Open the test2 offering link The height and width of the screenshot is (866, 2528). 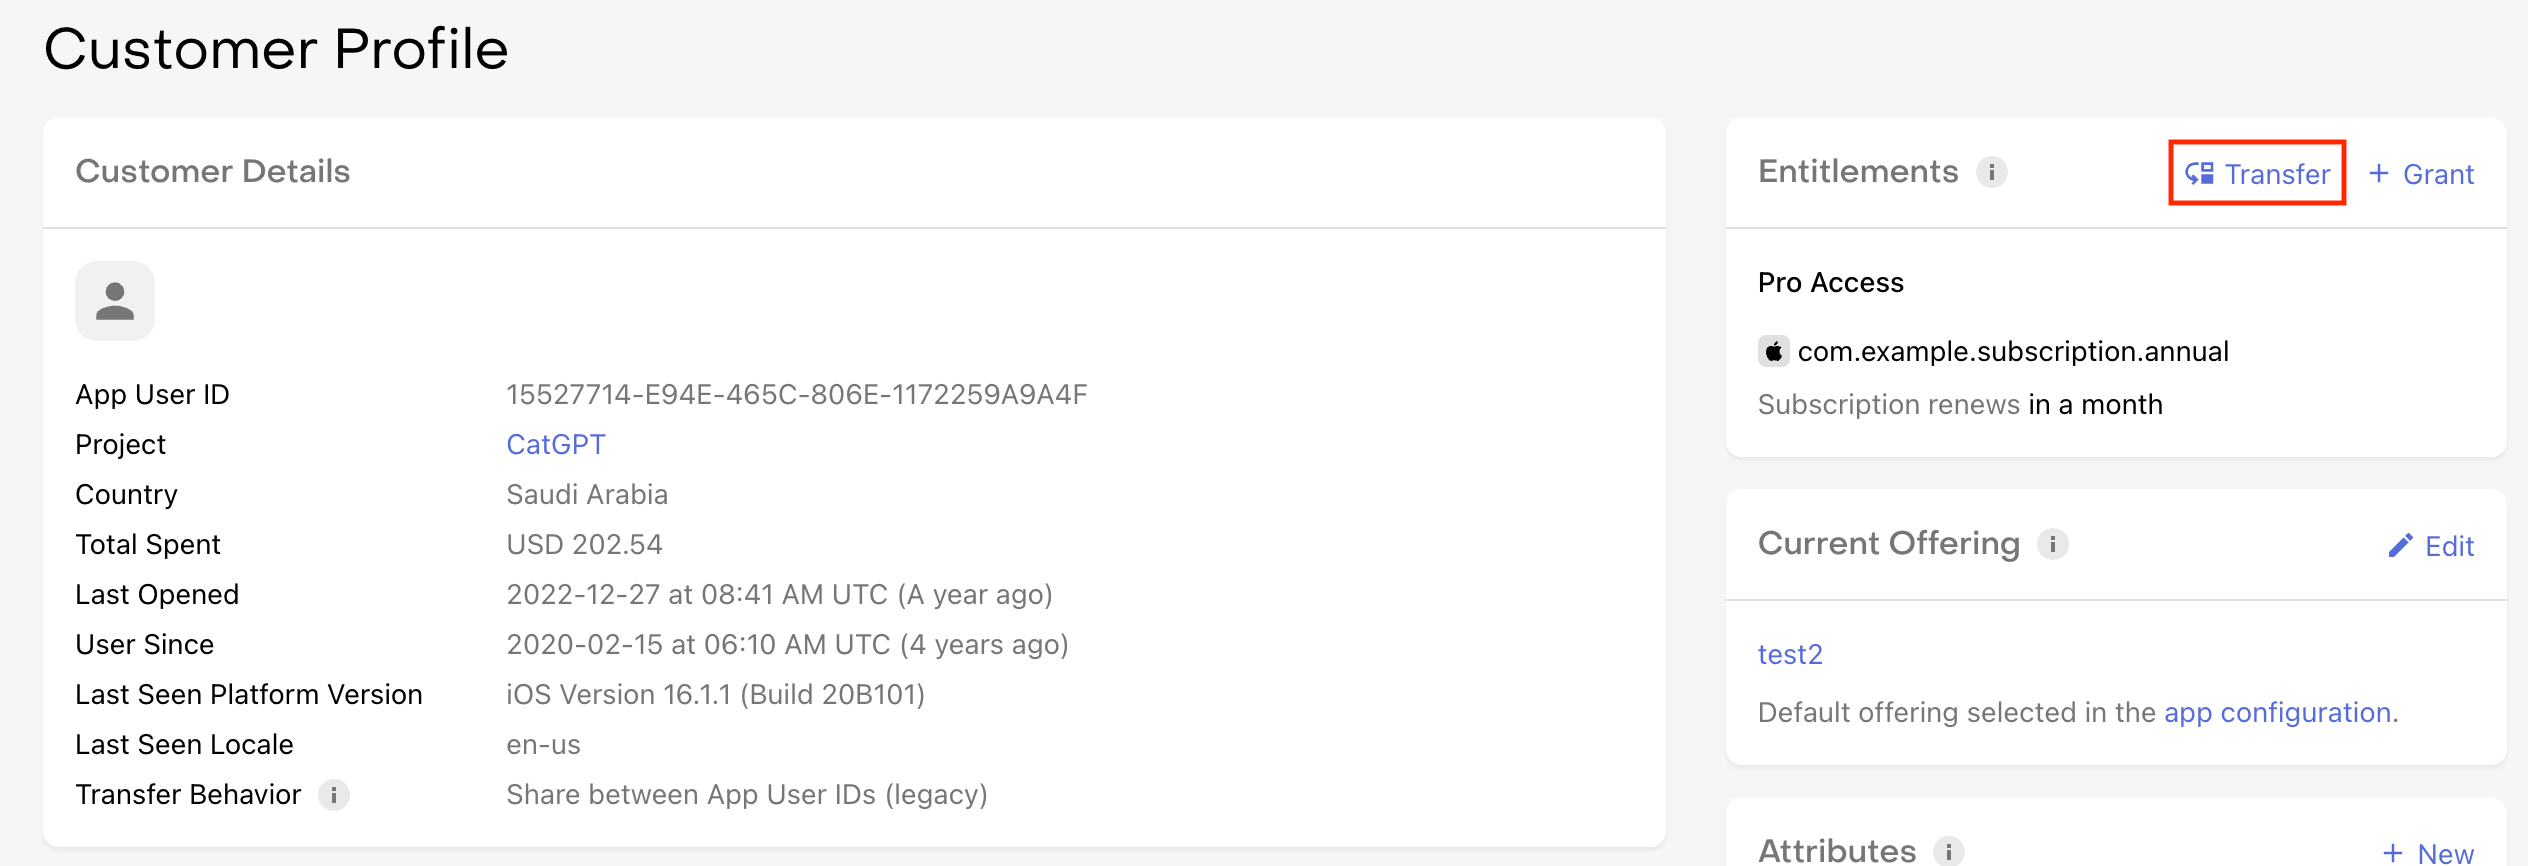pyautogui.click(x=1790, y=654)
